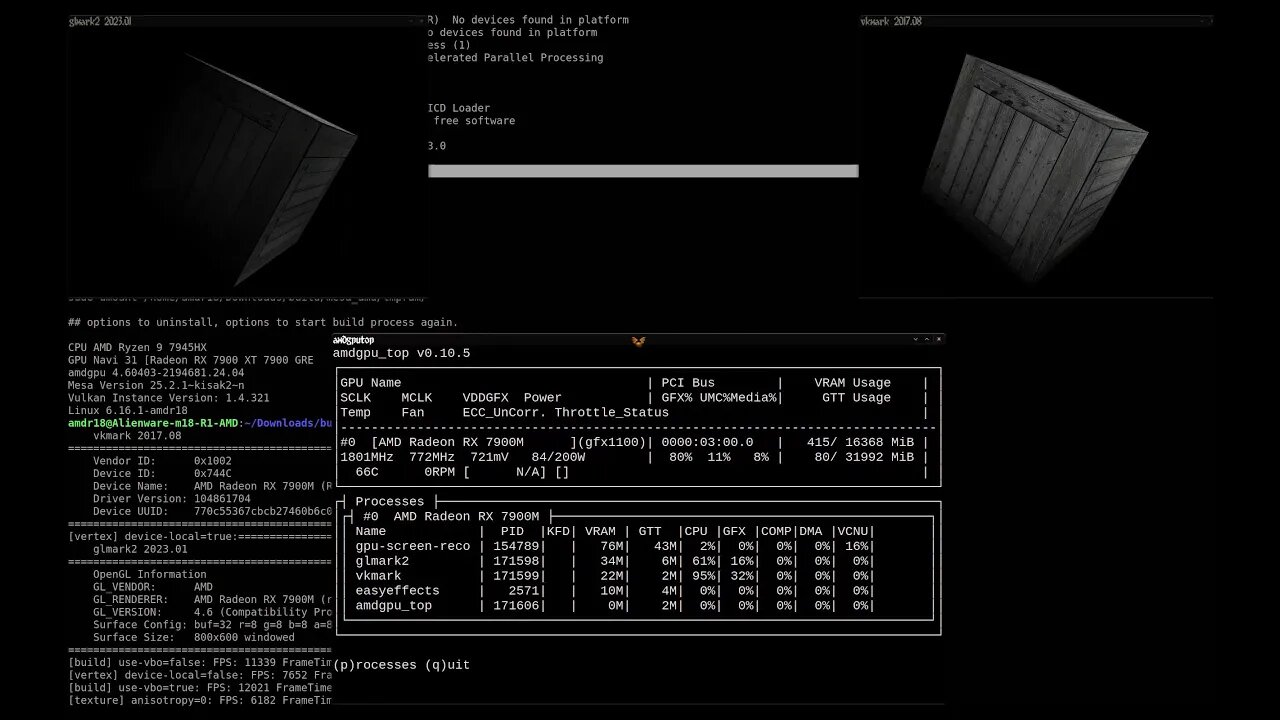Click the 'Processes' section heading

pyautogui.click(x=390, y=502)
